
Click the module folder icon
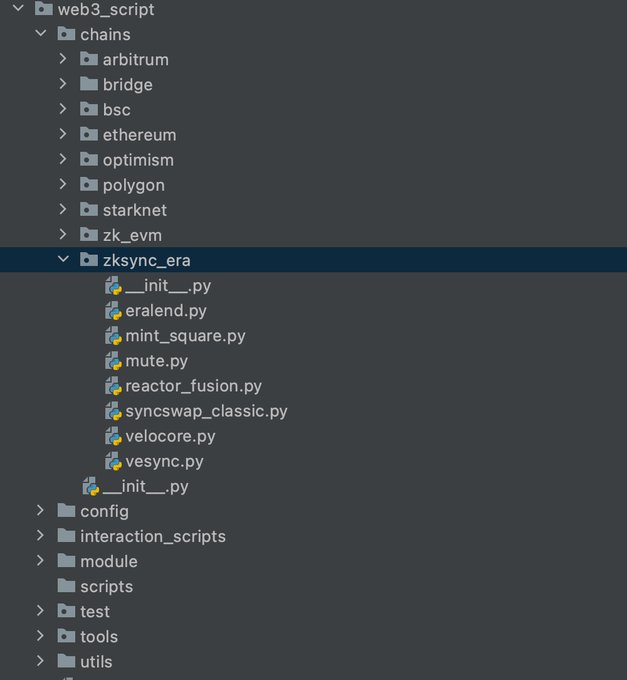pos(66,561)
